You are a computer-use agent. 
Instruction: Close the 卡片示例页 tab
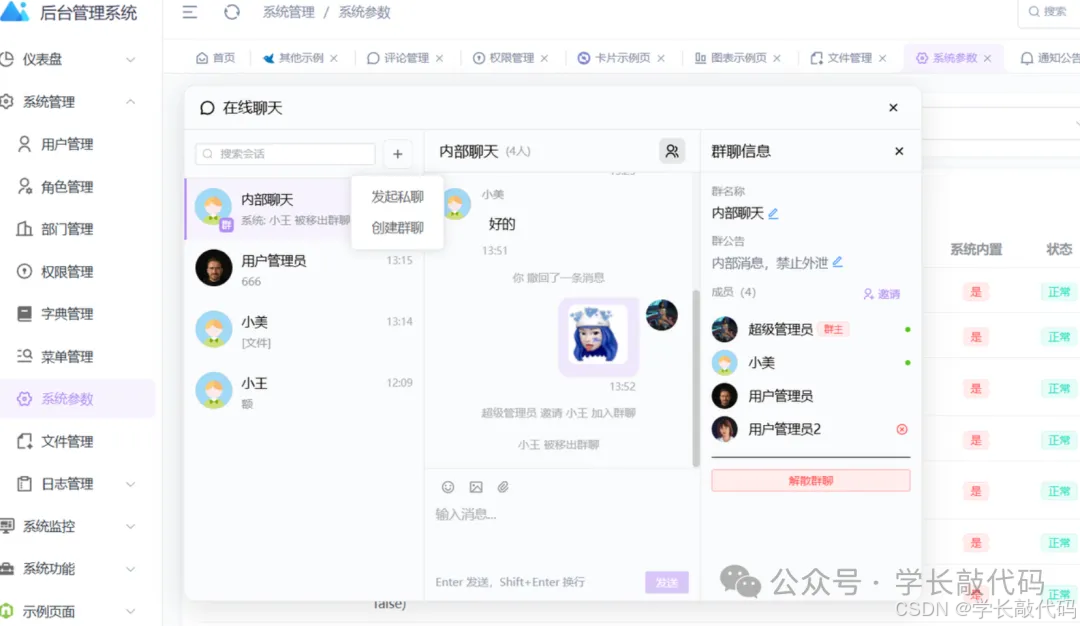[661, 59]
